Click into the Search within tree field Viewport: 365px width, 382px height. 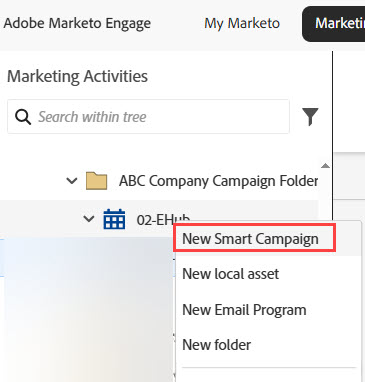pyautogui.click(x=148, y=117)
